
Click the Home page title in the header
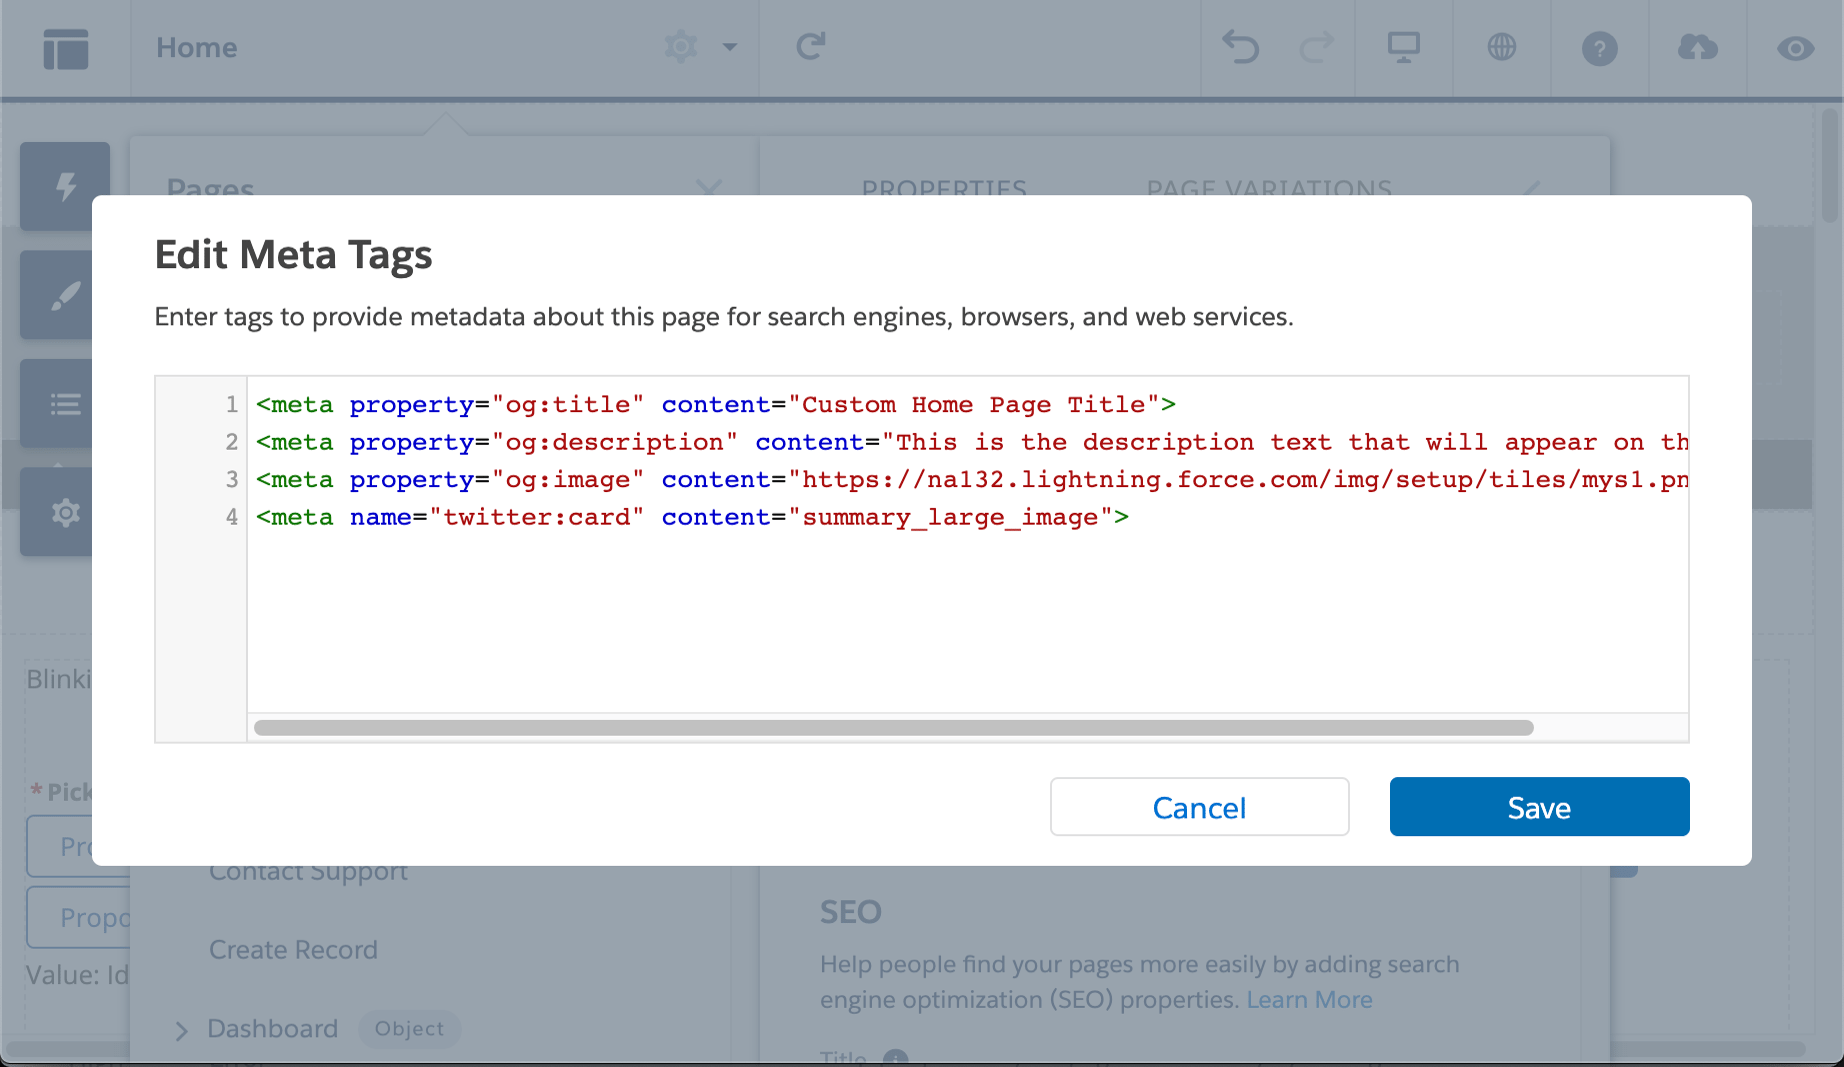[x=197, y=47]
